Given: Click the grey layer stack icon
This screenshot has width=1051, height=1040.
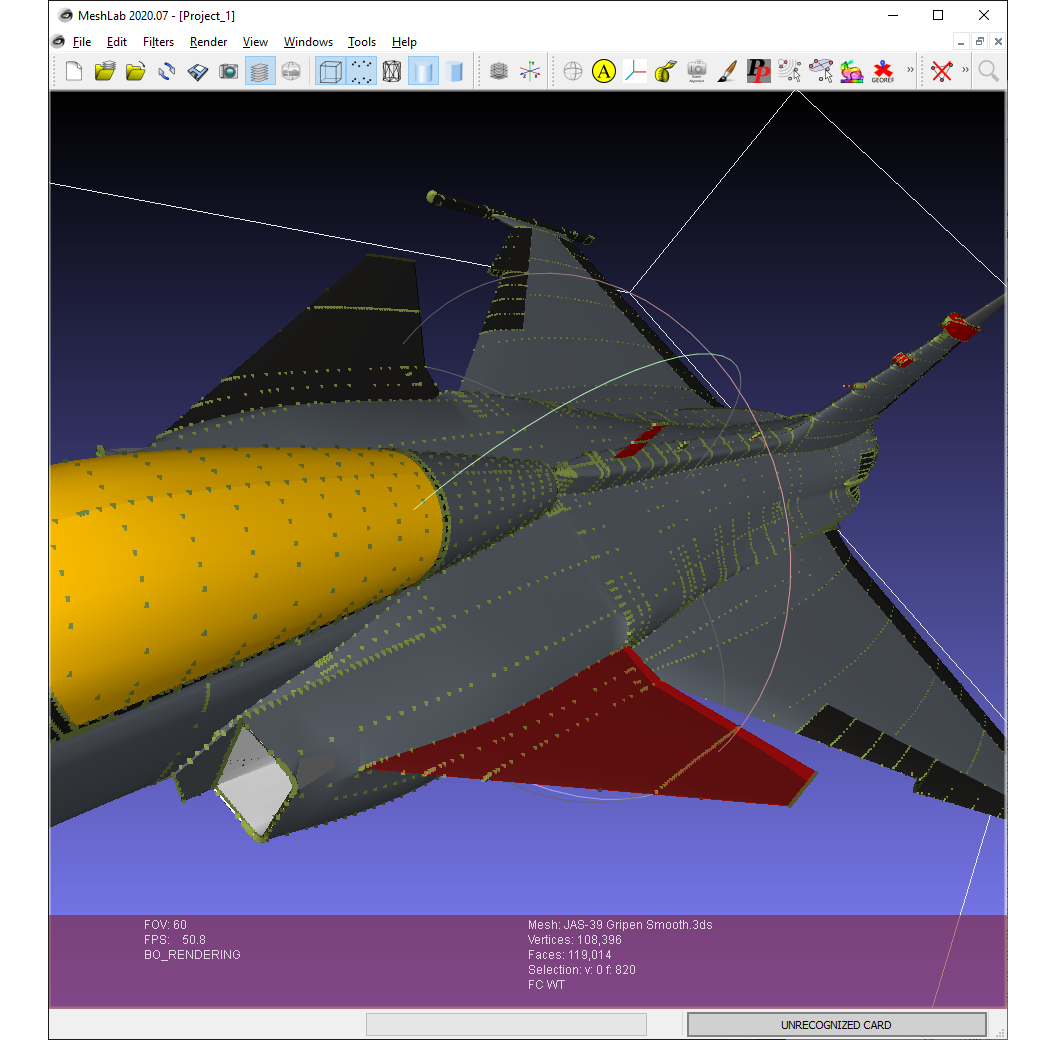Looking at the screenshot, I should 499,71.
